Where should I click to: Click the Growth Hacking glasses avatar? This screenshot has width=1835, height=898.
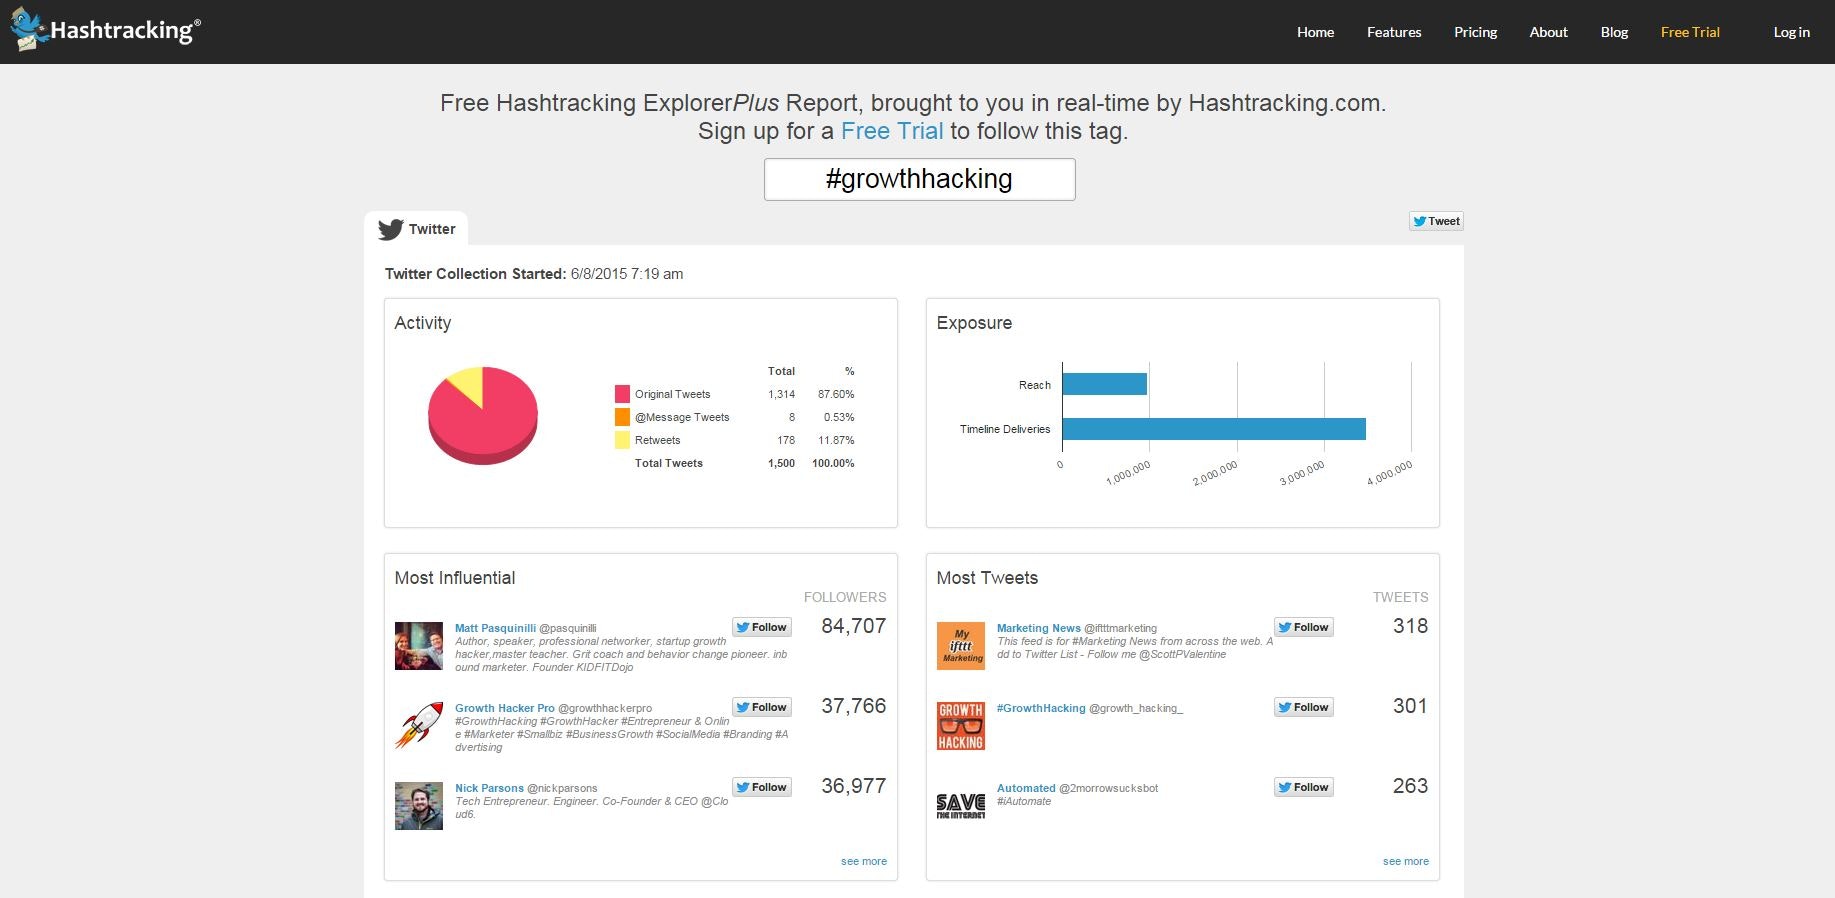tap(961, 726)
